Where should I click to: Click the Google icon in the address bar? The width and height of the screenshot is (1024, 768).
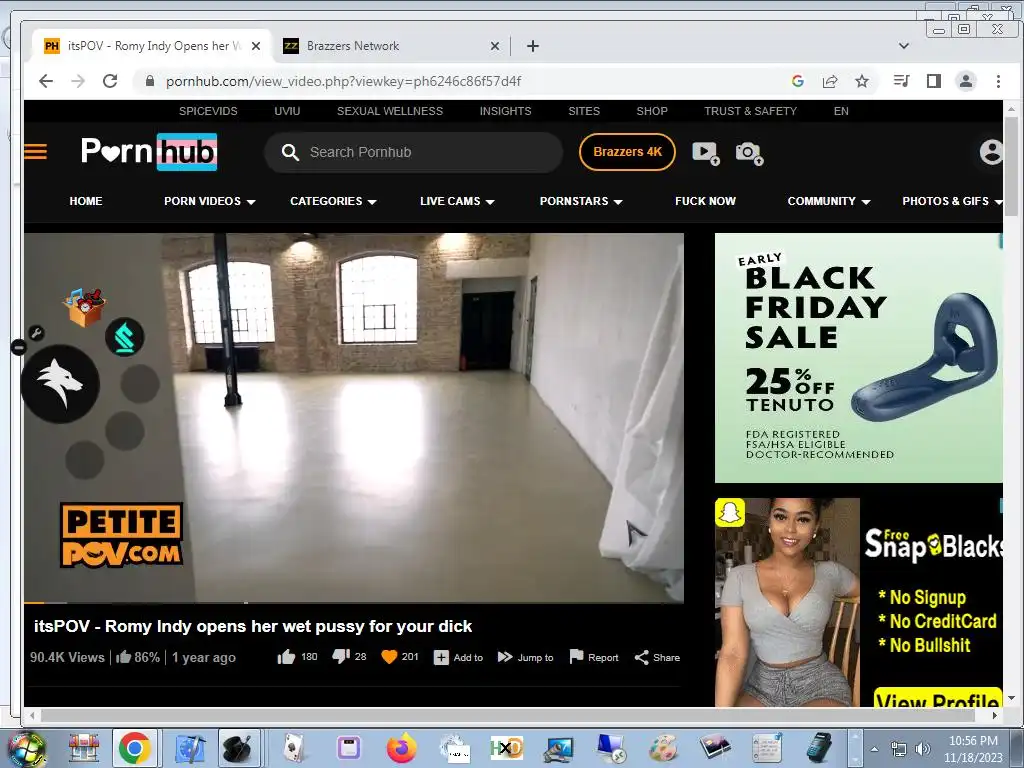coord(797,81)
